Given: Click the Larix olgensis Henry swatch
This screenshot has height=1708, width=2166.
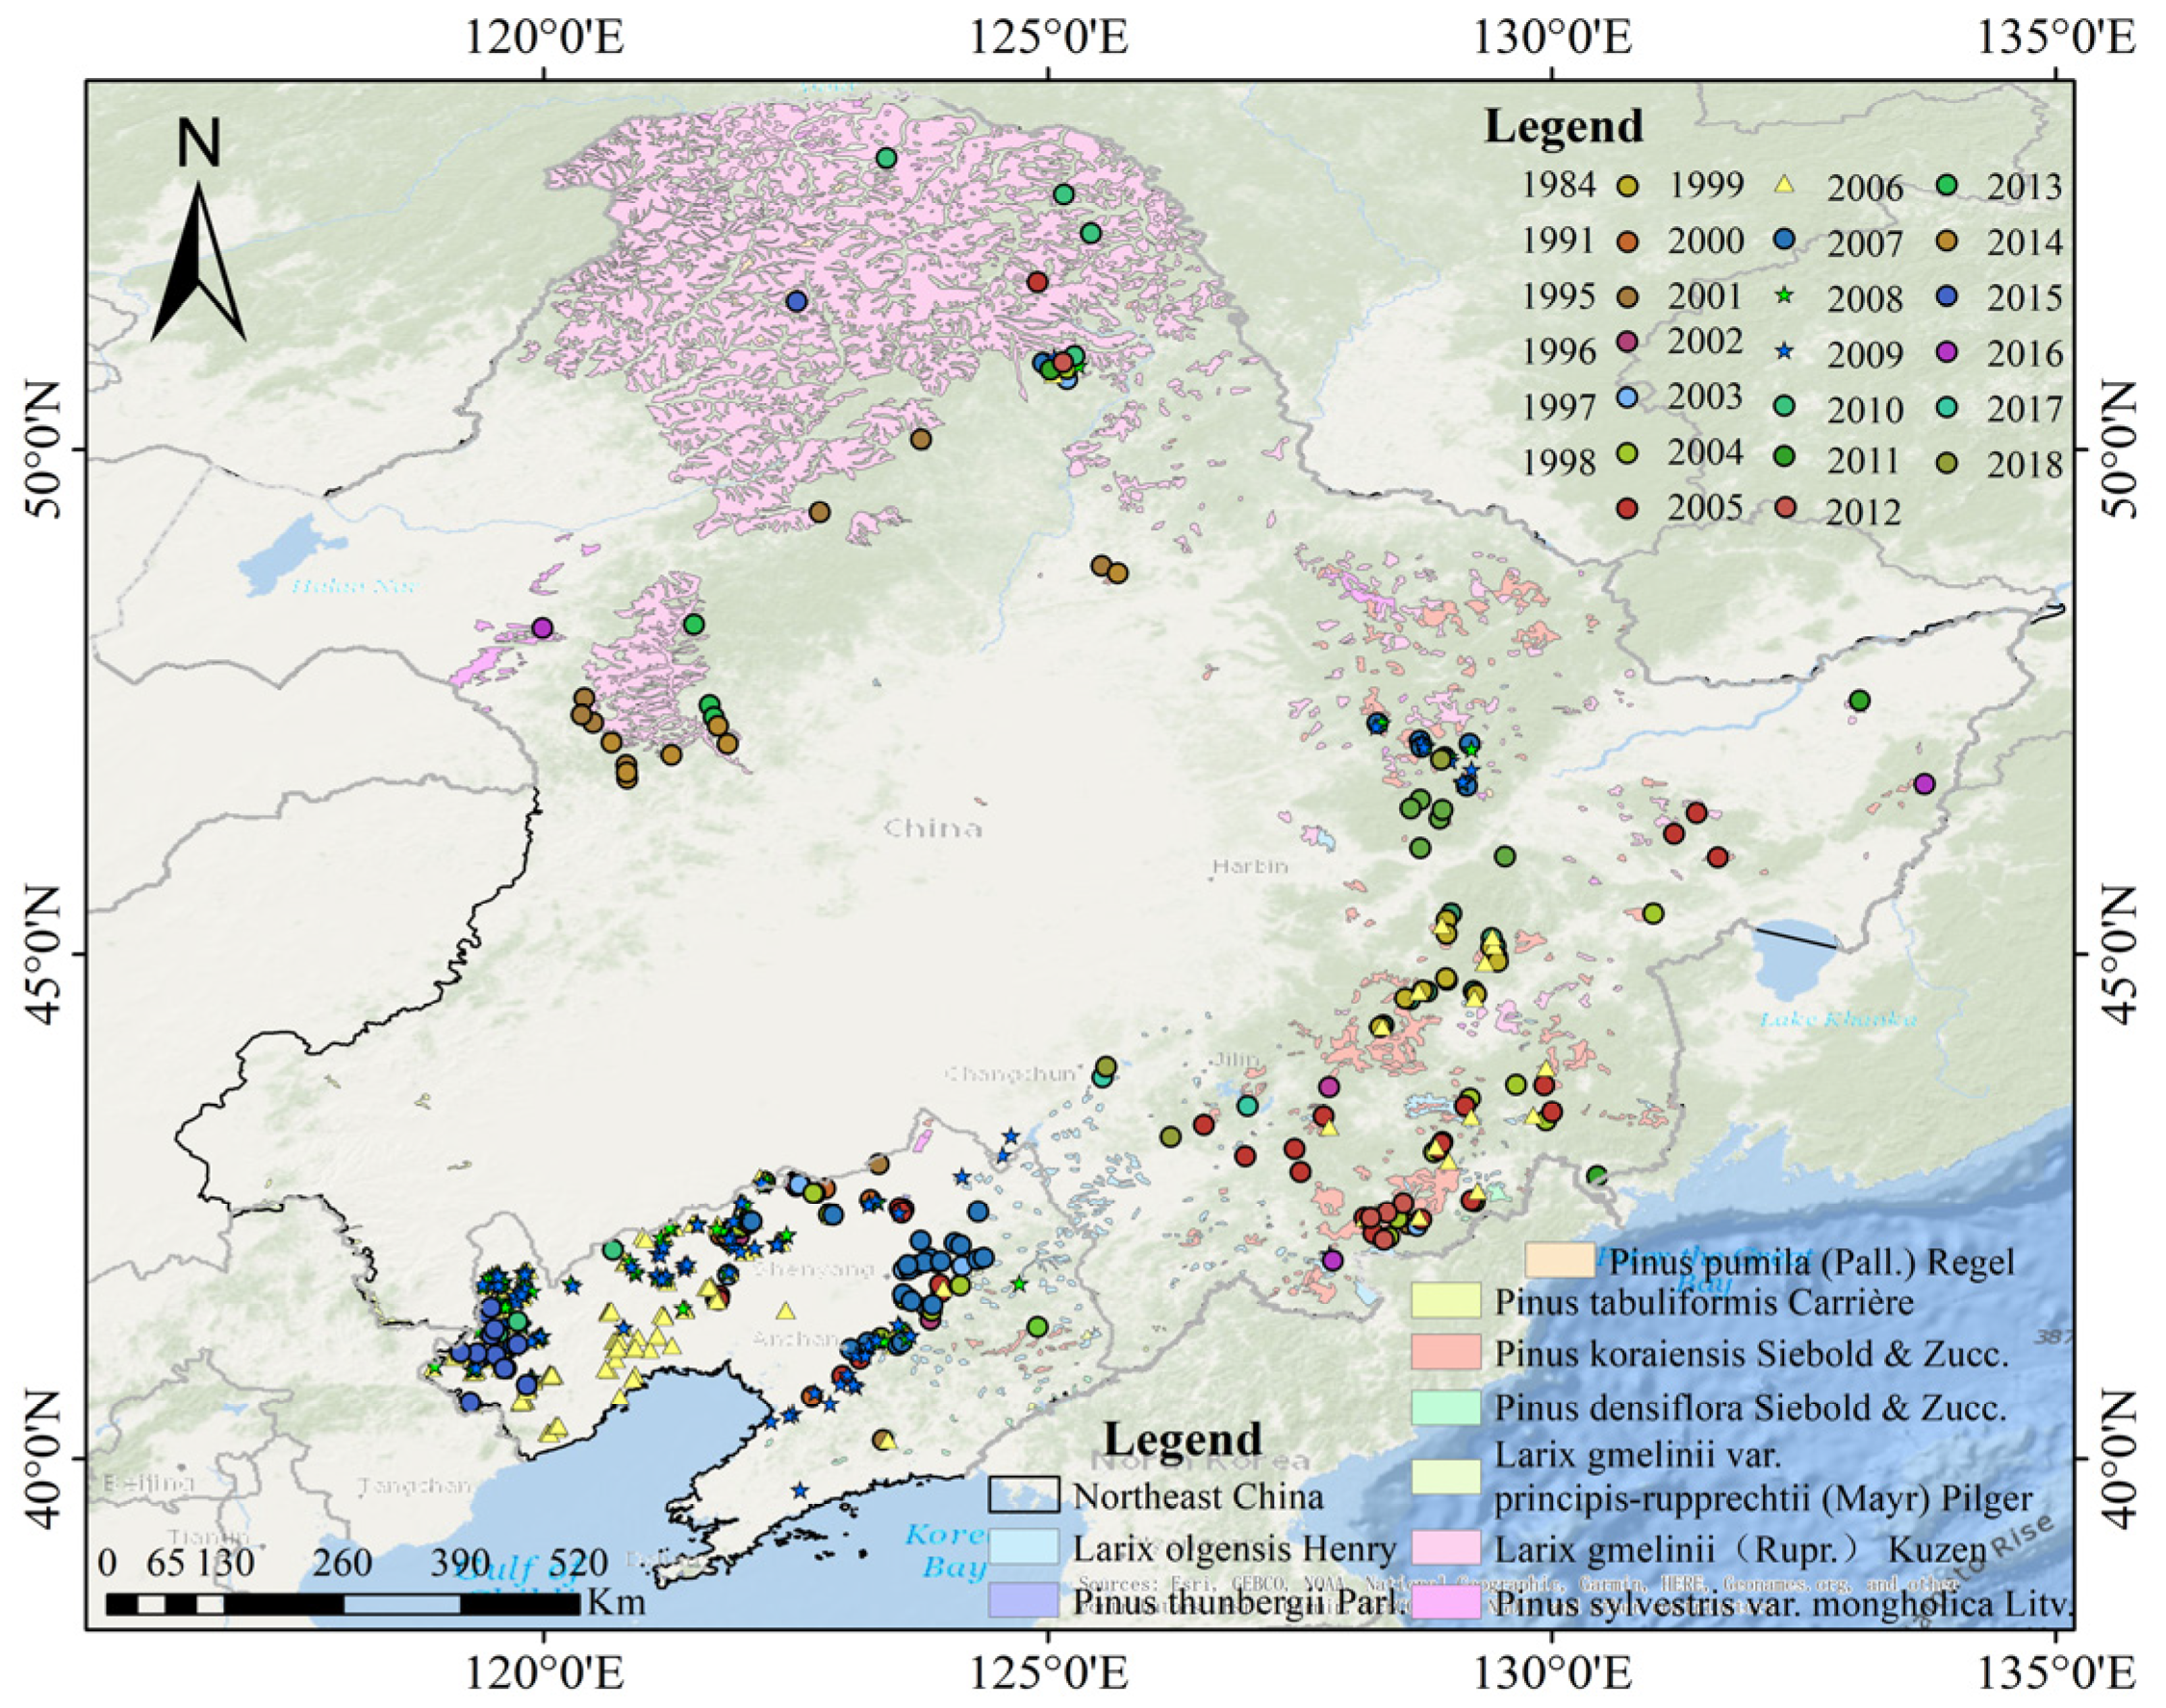Looking at the screenshot, I should click(1023, 1547).
